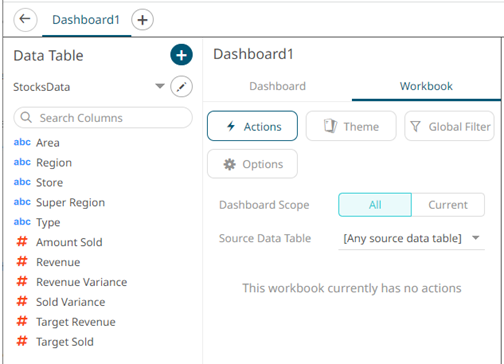The height and width of the screenshot is (364, 504).
Task: Click the Theme swatch icon
Action: (x=330, y=126)
